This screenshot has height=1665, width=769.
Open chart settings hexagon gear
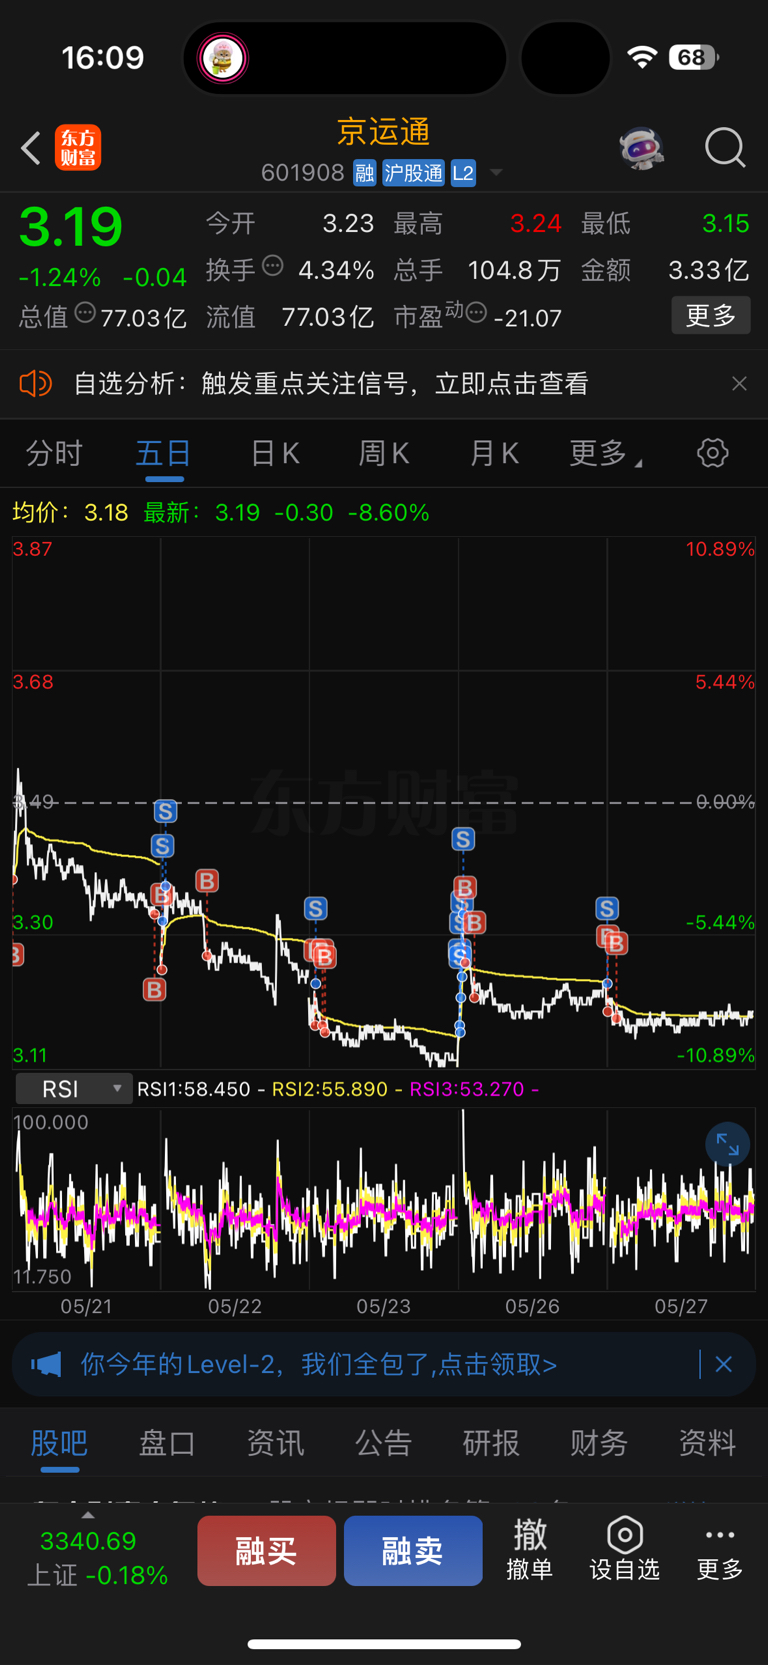[712, 453]
